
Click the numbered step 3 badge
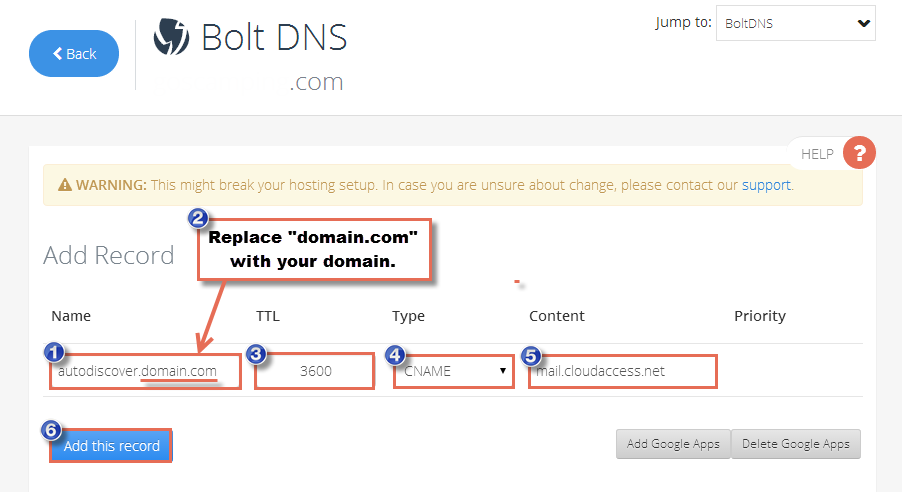tap(256, 354)
